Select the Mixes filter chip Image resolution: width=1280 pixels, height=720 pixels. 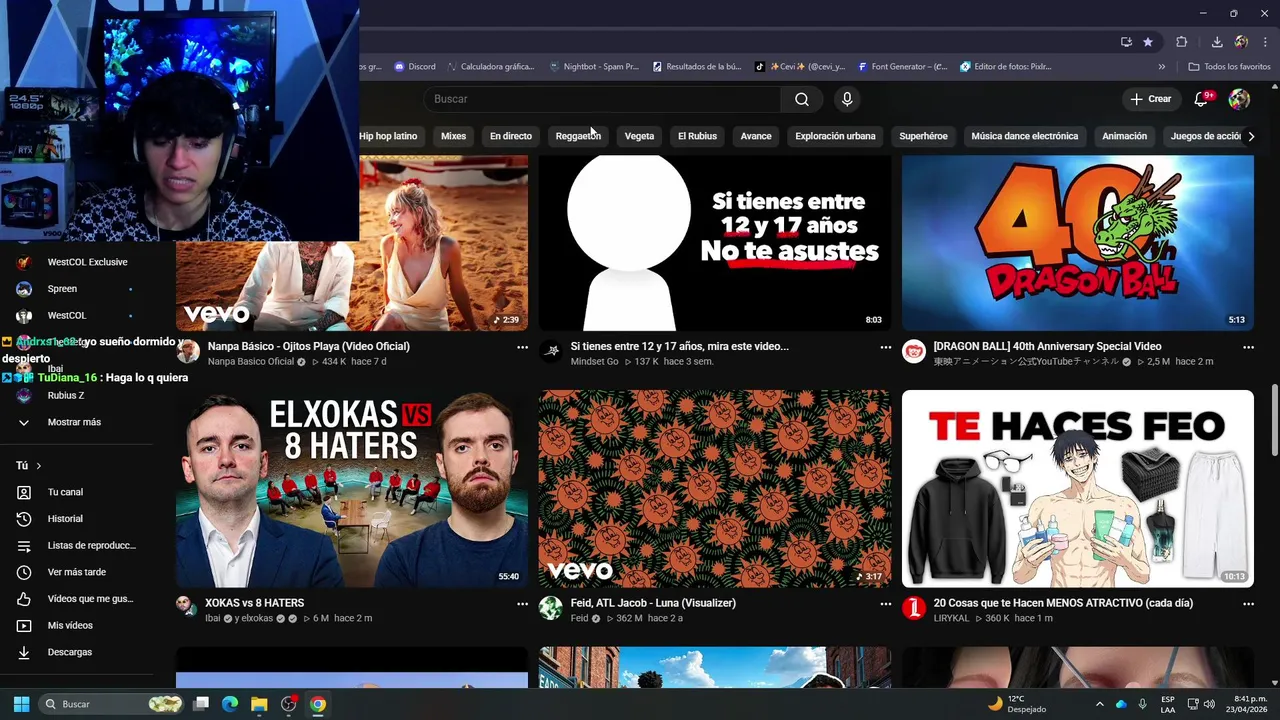tap(454, 136)
